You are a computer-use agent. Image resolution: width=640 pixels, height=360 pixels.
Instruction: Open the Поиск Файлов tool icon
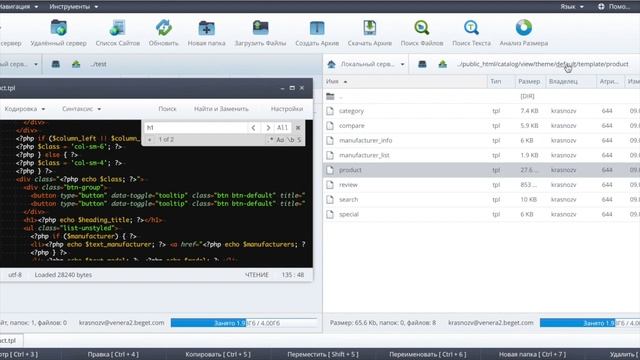(422, 28)
